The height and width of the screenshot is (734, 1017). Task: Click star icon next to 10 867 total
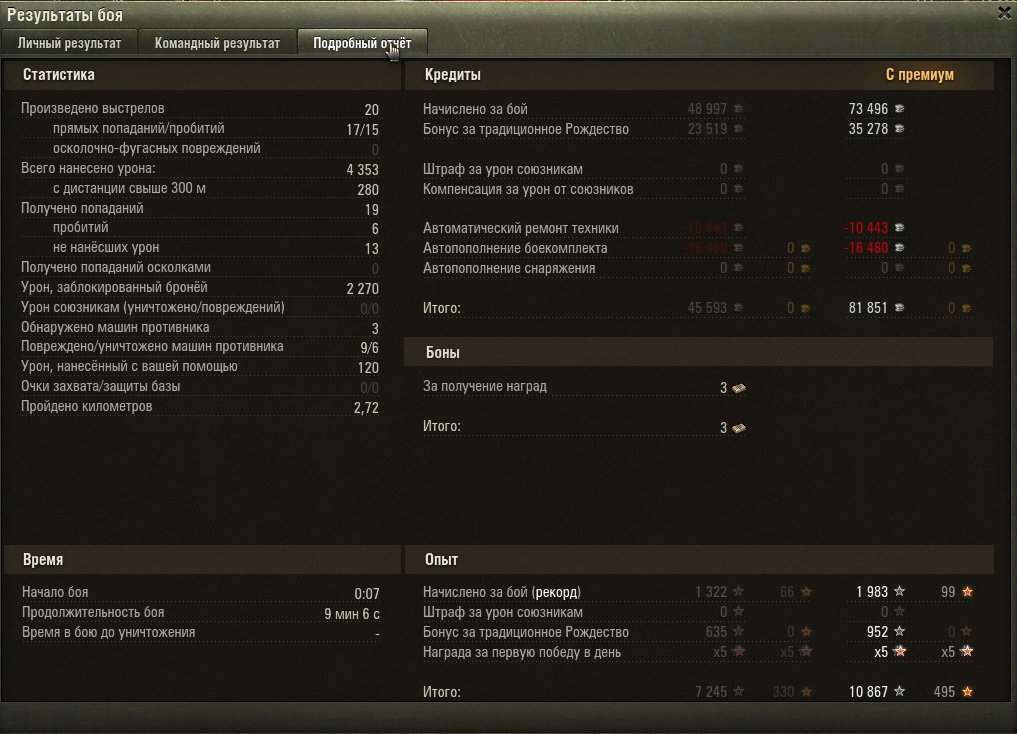coord(900,692)
